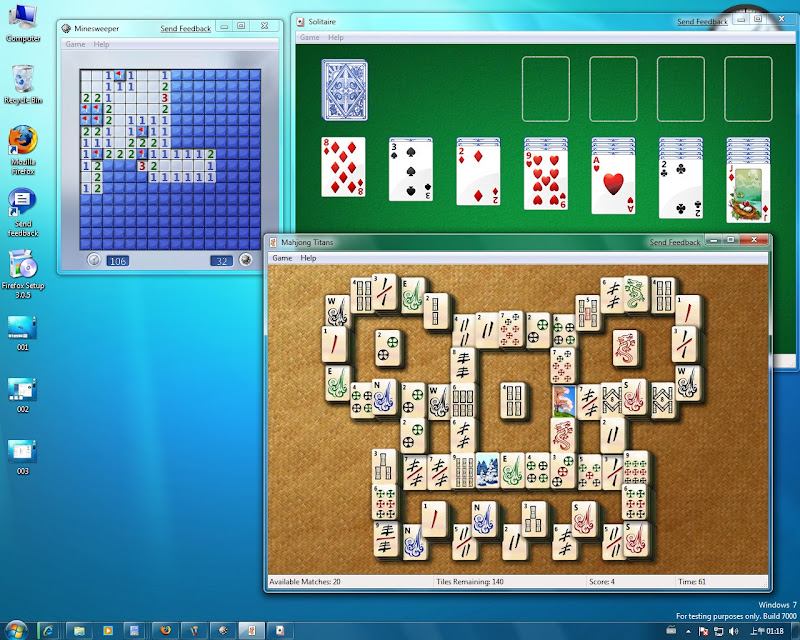
Task: Select the 2 of clubs card
Action: (x=681, y=188)
